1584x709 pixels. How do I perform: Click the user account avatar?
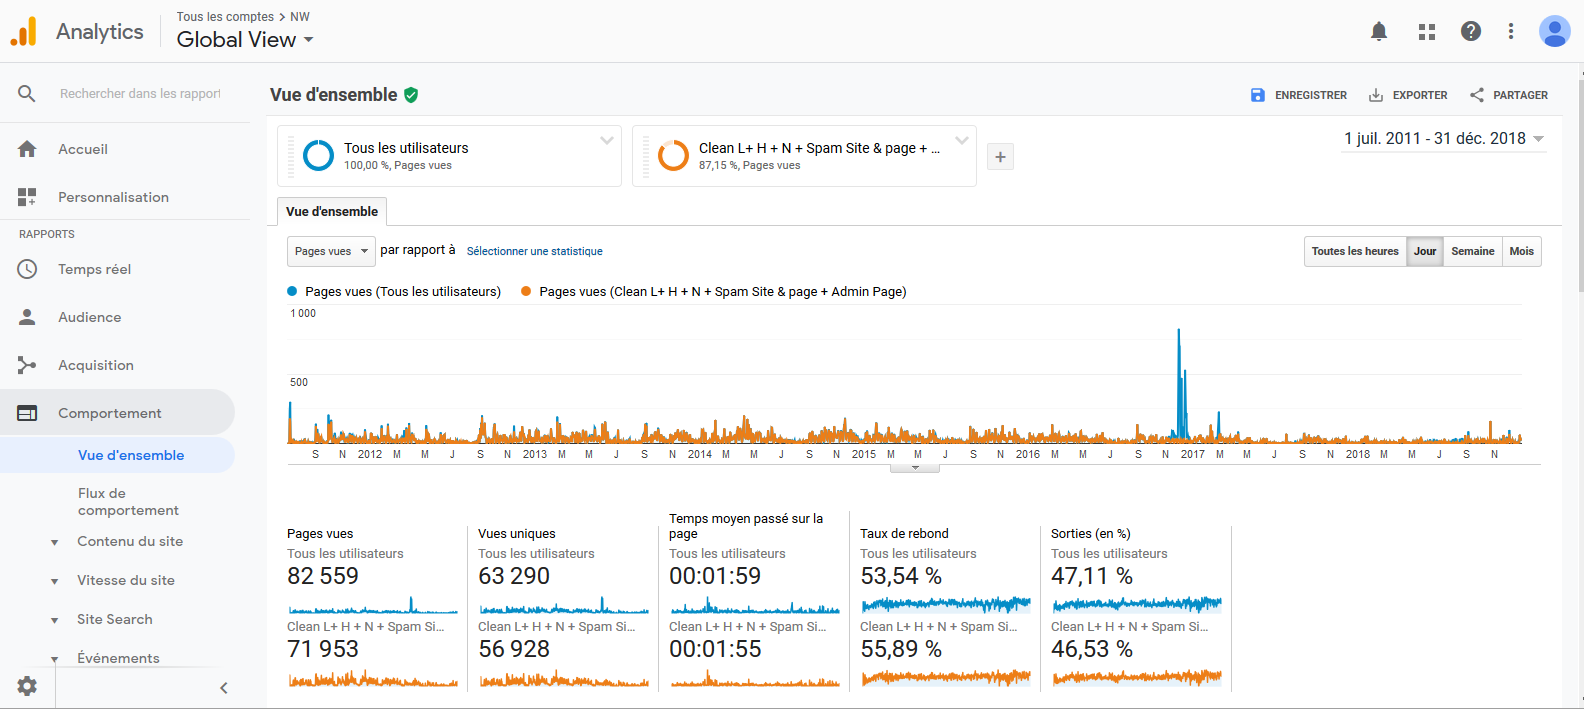pyautogui.click(x=1554, y=32)
